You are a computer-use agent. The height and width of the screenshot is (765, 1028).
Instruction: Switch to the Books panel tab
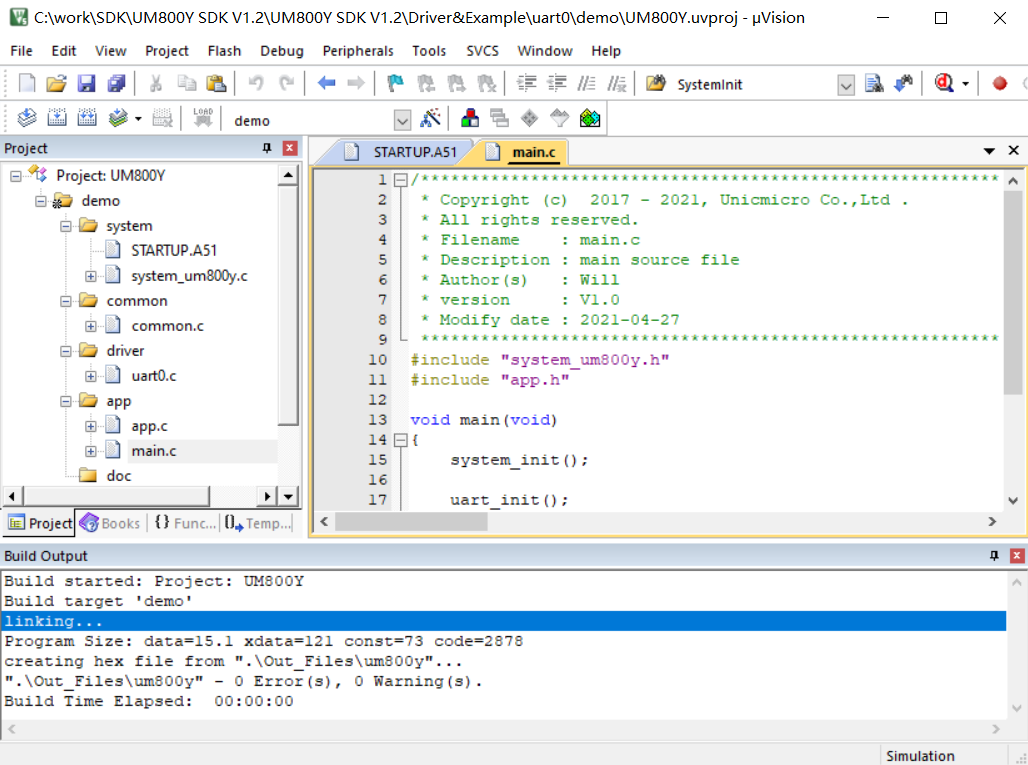[x=110, y=523]
